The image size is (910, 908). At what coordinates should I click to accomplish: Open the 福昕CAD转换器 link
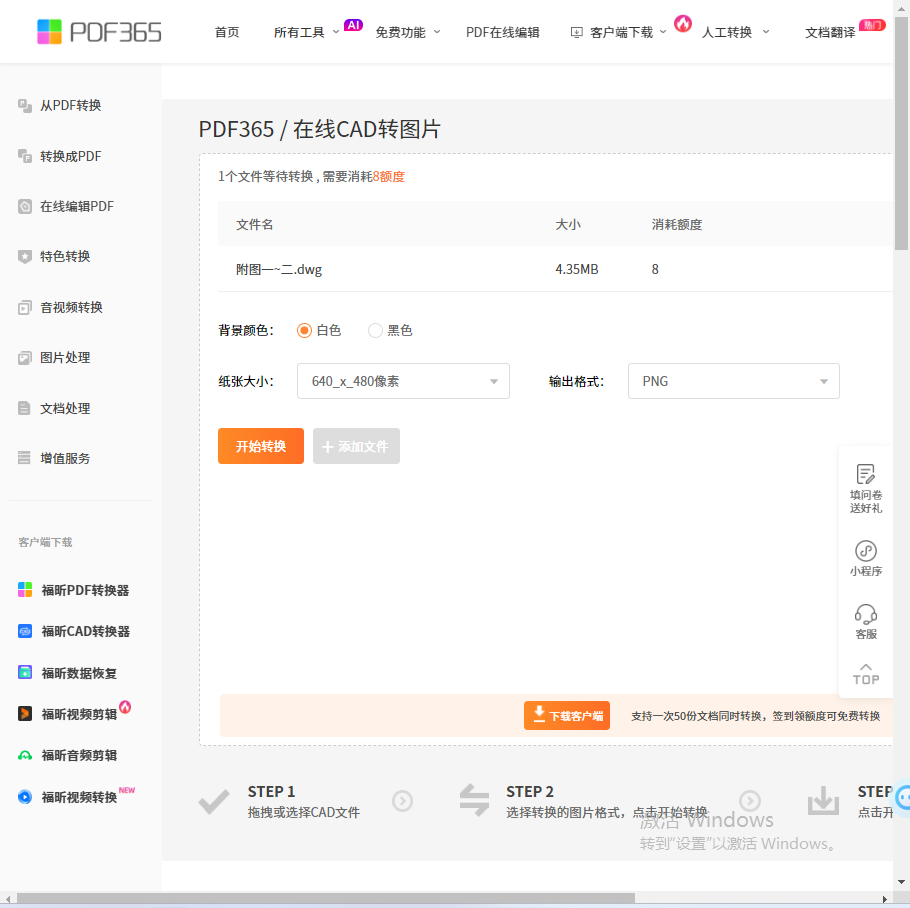tap(86, 632)
